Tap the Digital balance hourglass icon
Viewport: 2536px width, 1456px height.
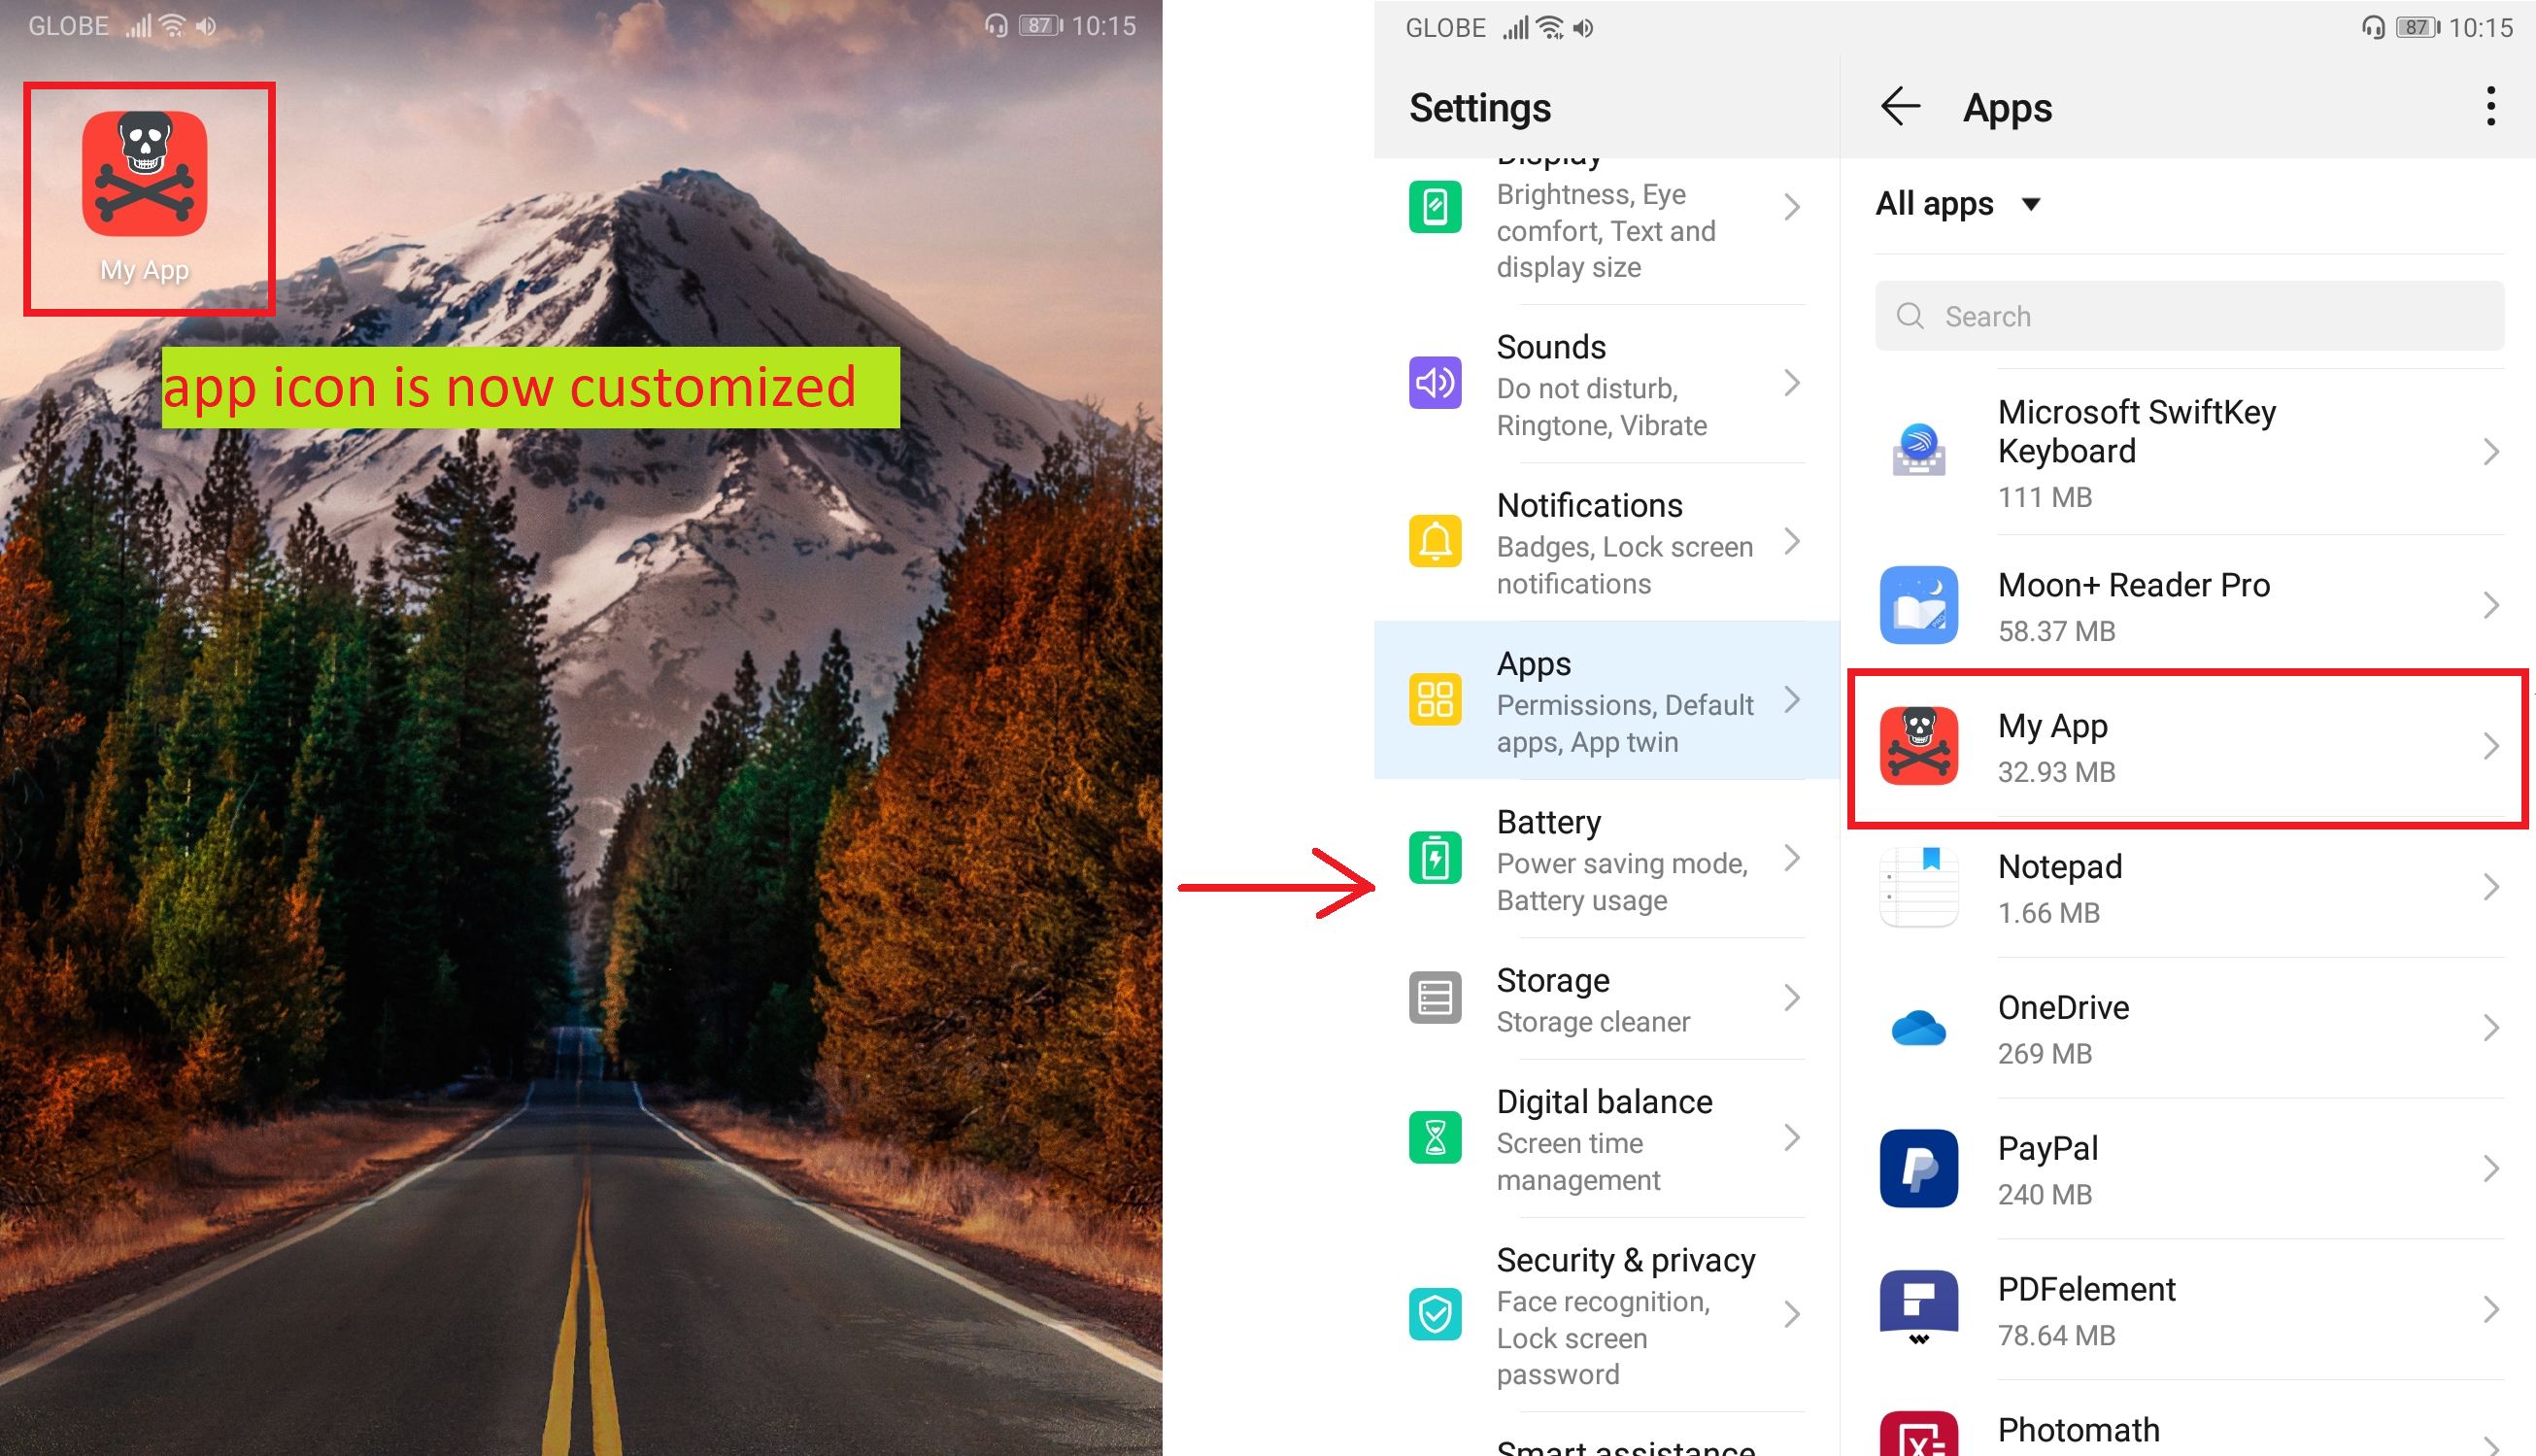coord(1434,1138)
